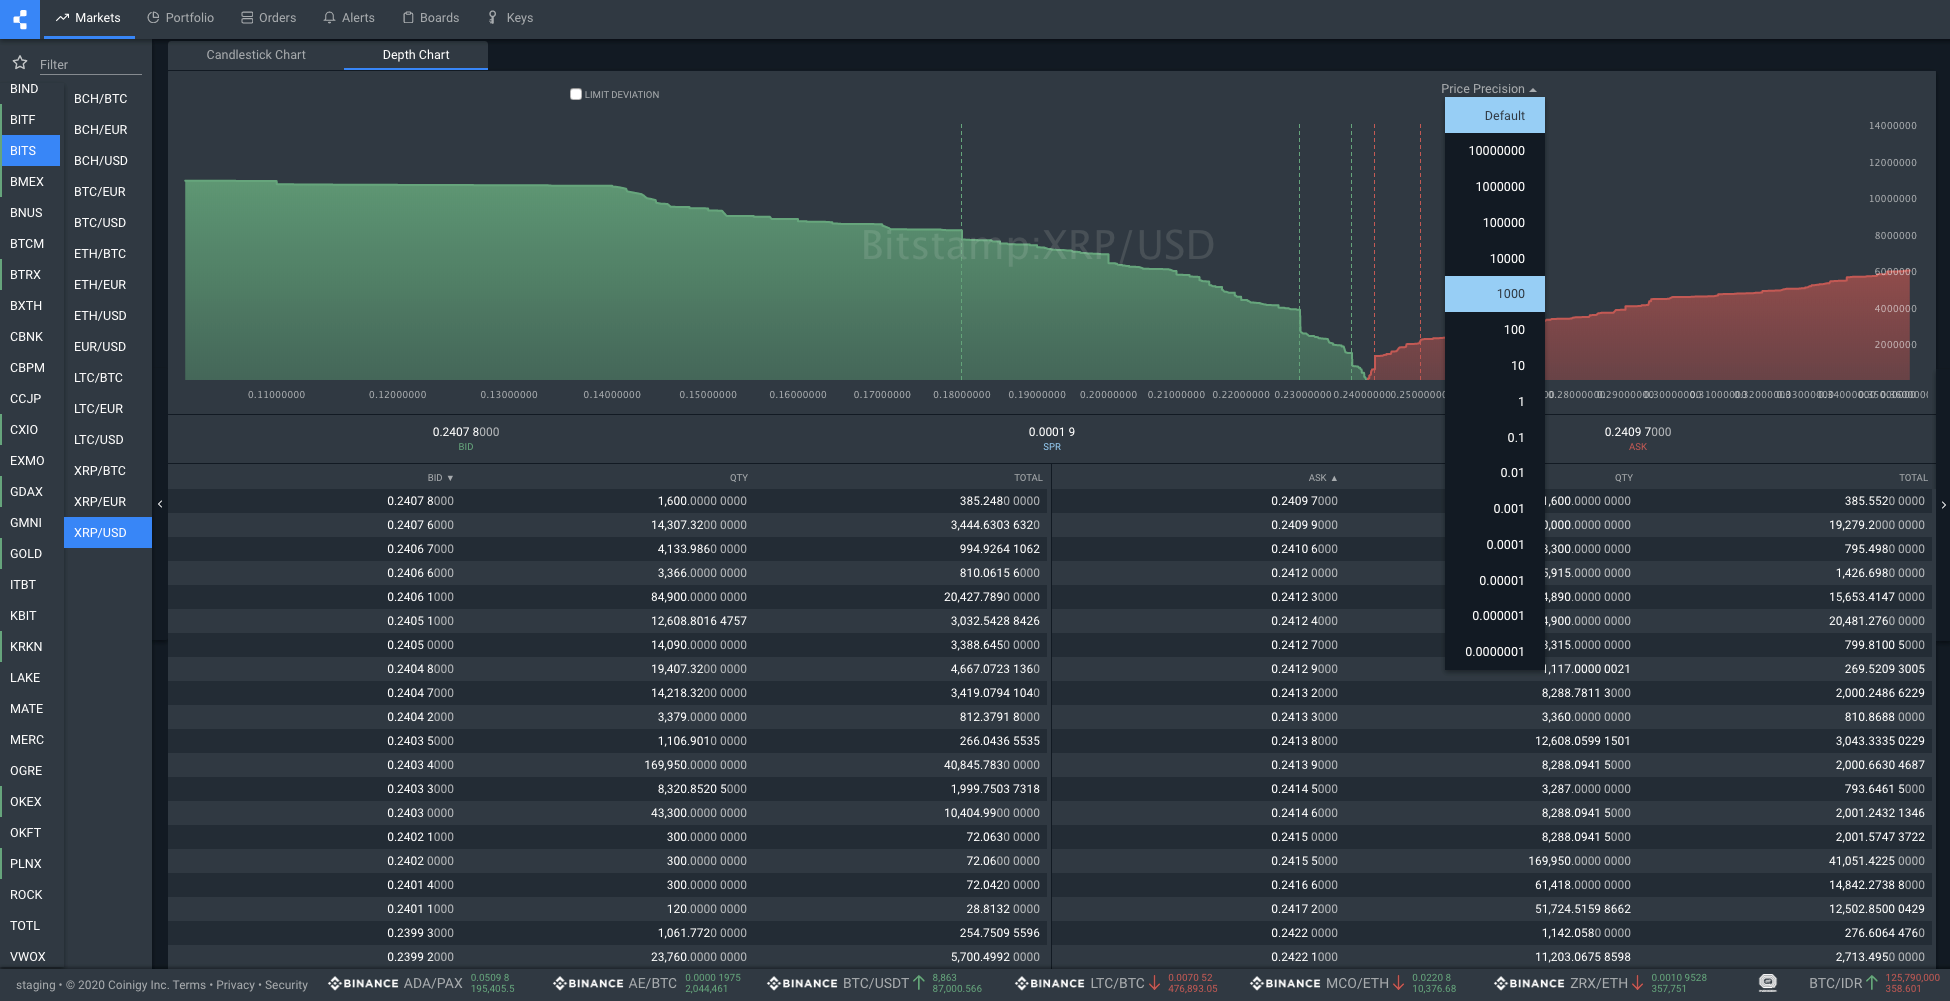Click the Binance ADA/PAX ticker

point(421,984)
